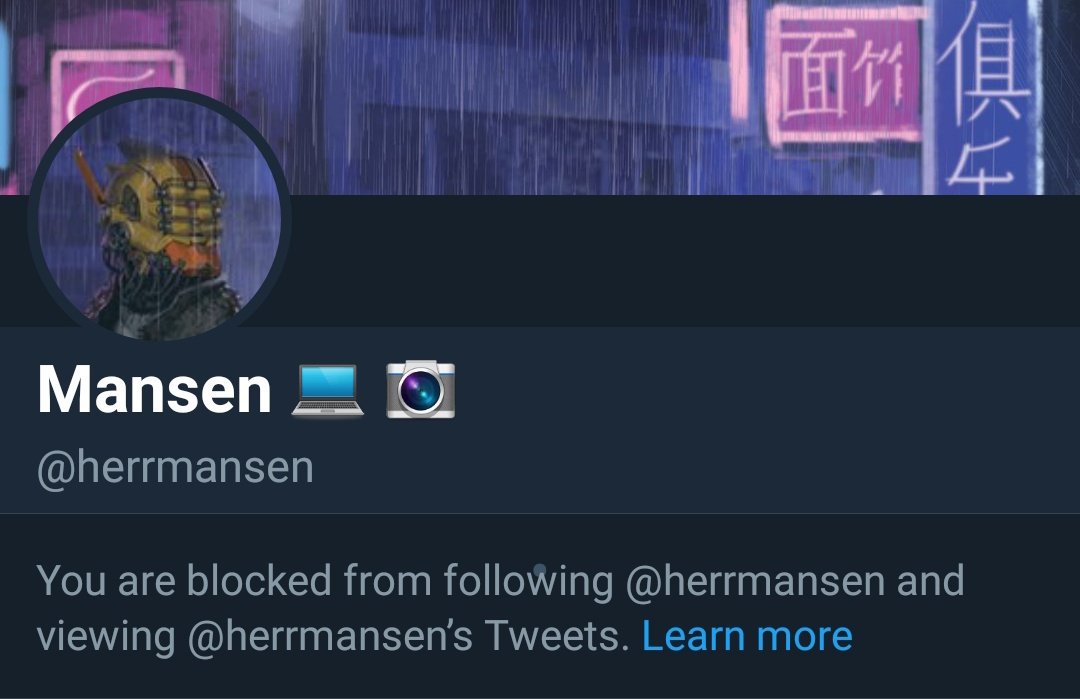The image size is (1080, 699).
Task: Click the pink neon Chinese-character sign
Action: [x=844, y=76]
